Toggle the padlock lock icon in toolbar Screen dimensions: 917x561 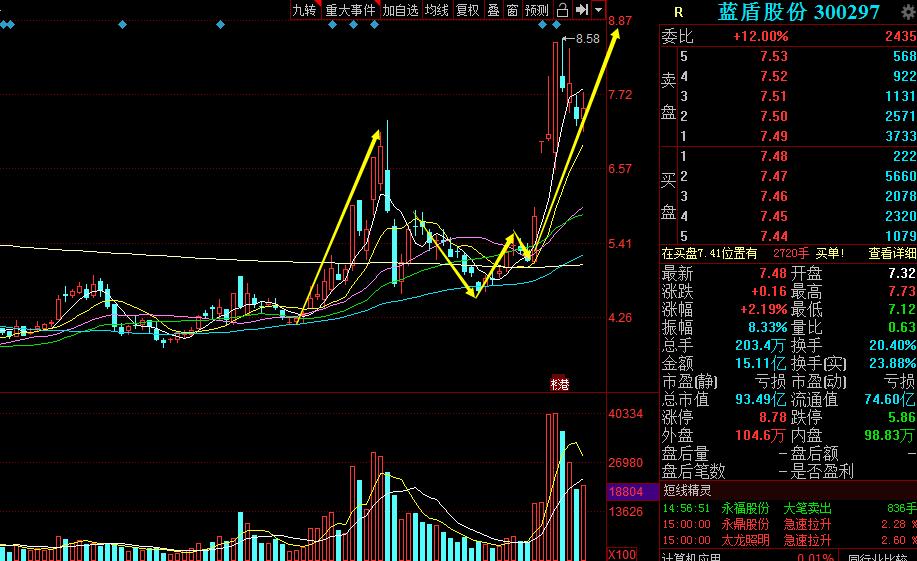pos(562,10)
